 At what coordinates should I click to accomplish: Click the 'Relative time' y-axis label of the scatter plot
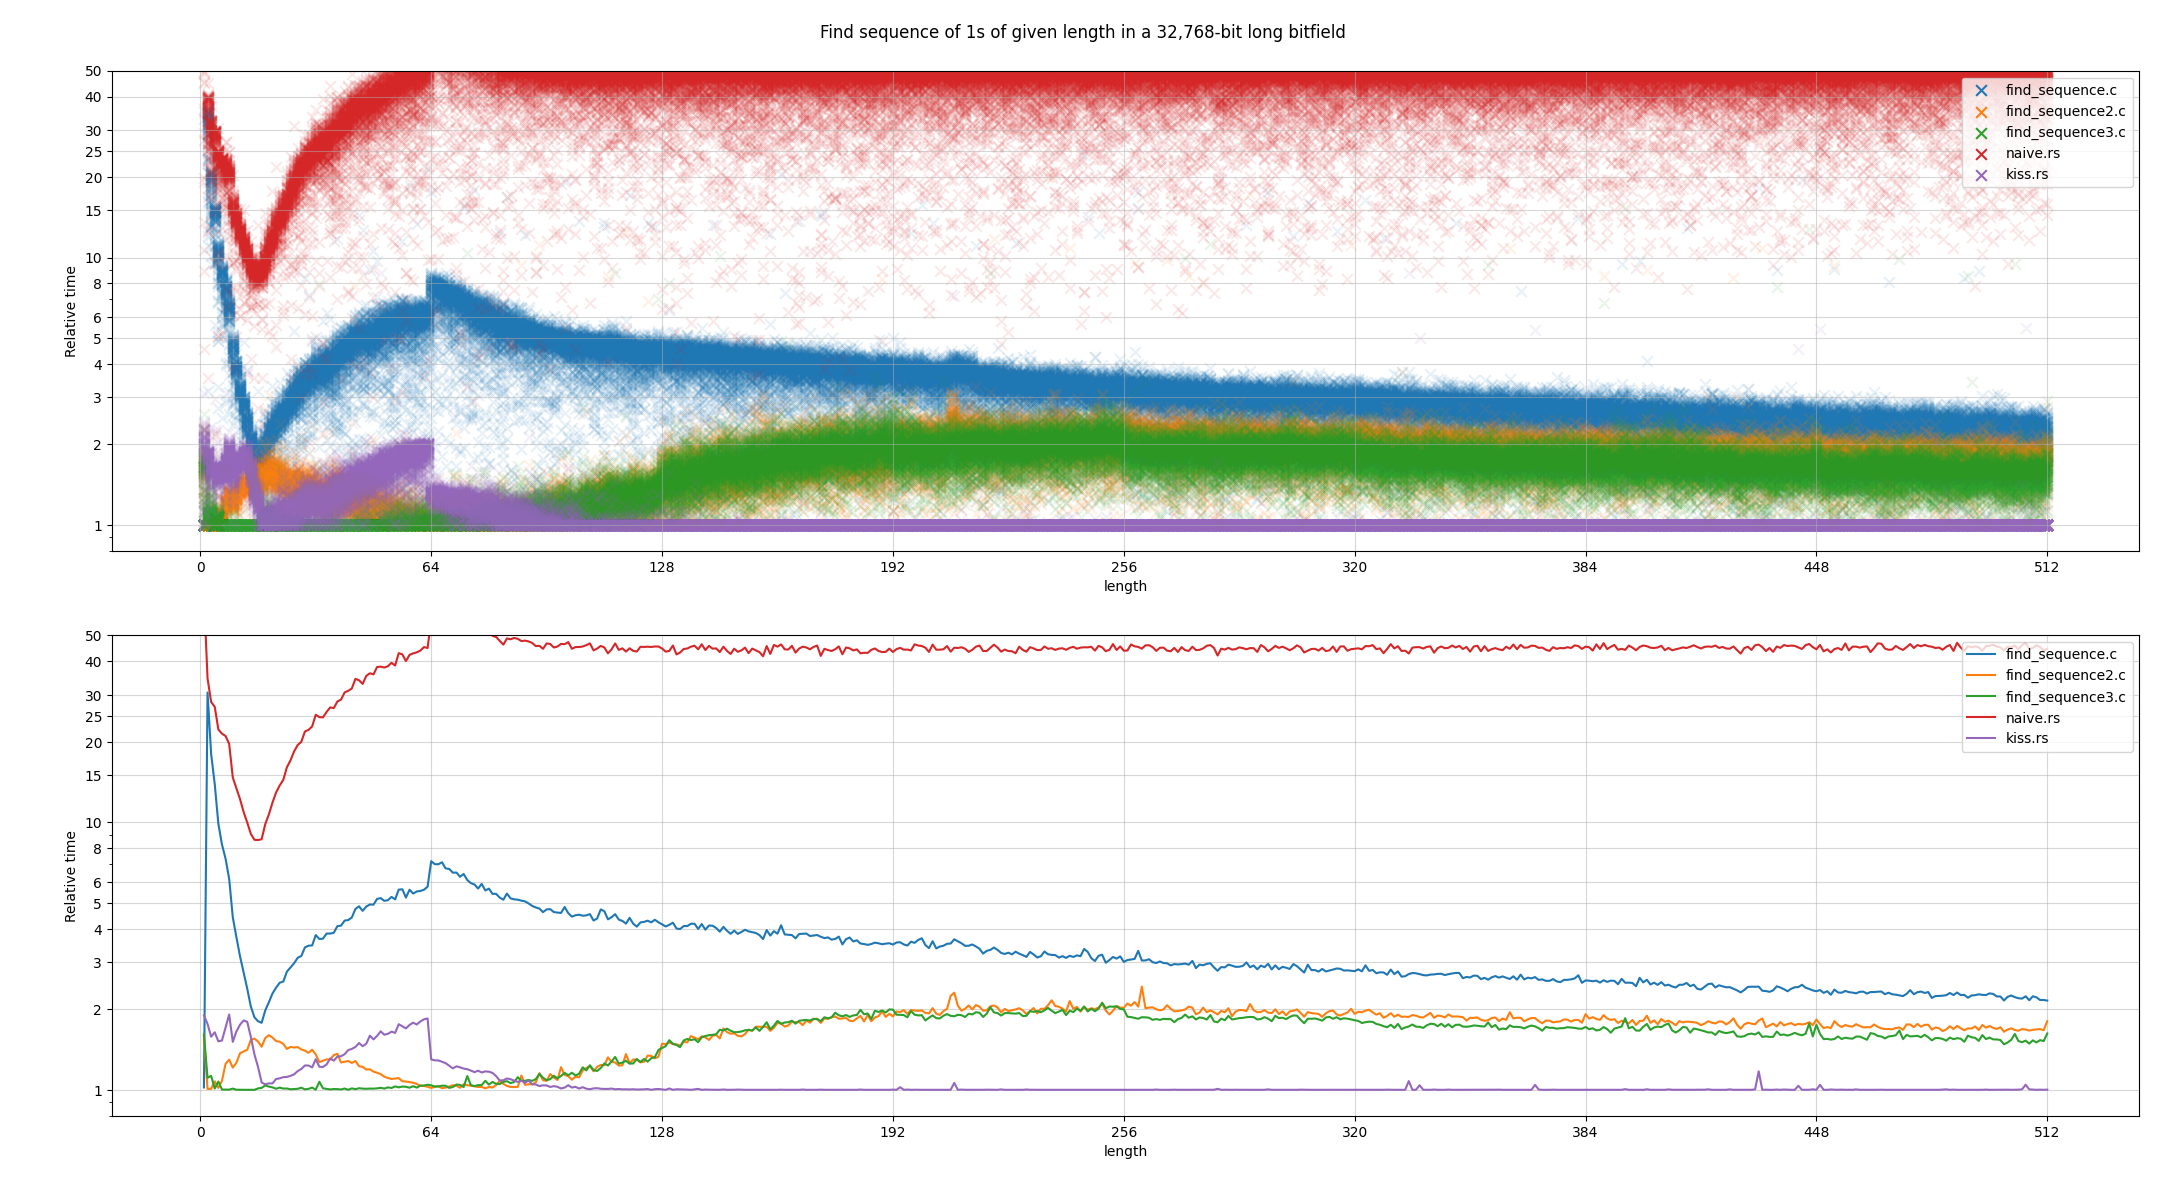pyautogui.click(x=70, y=311)
